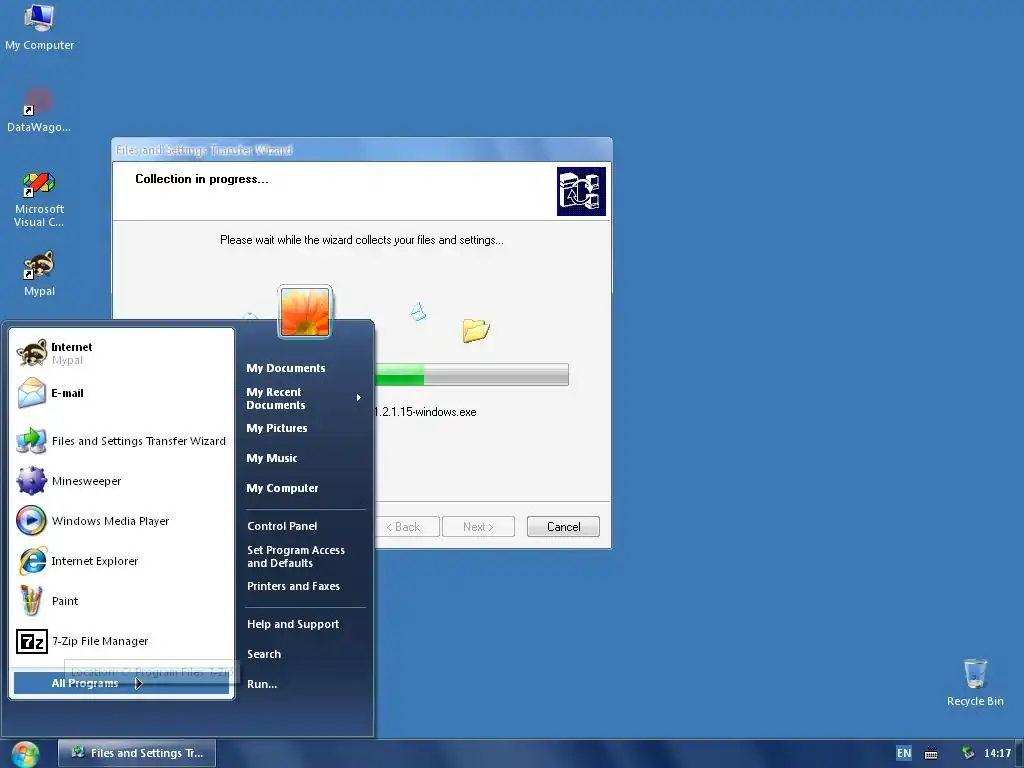
Task: Click the on-screen keyboard tray icon
Action: pos(931,754)
